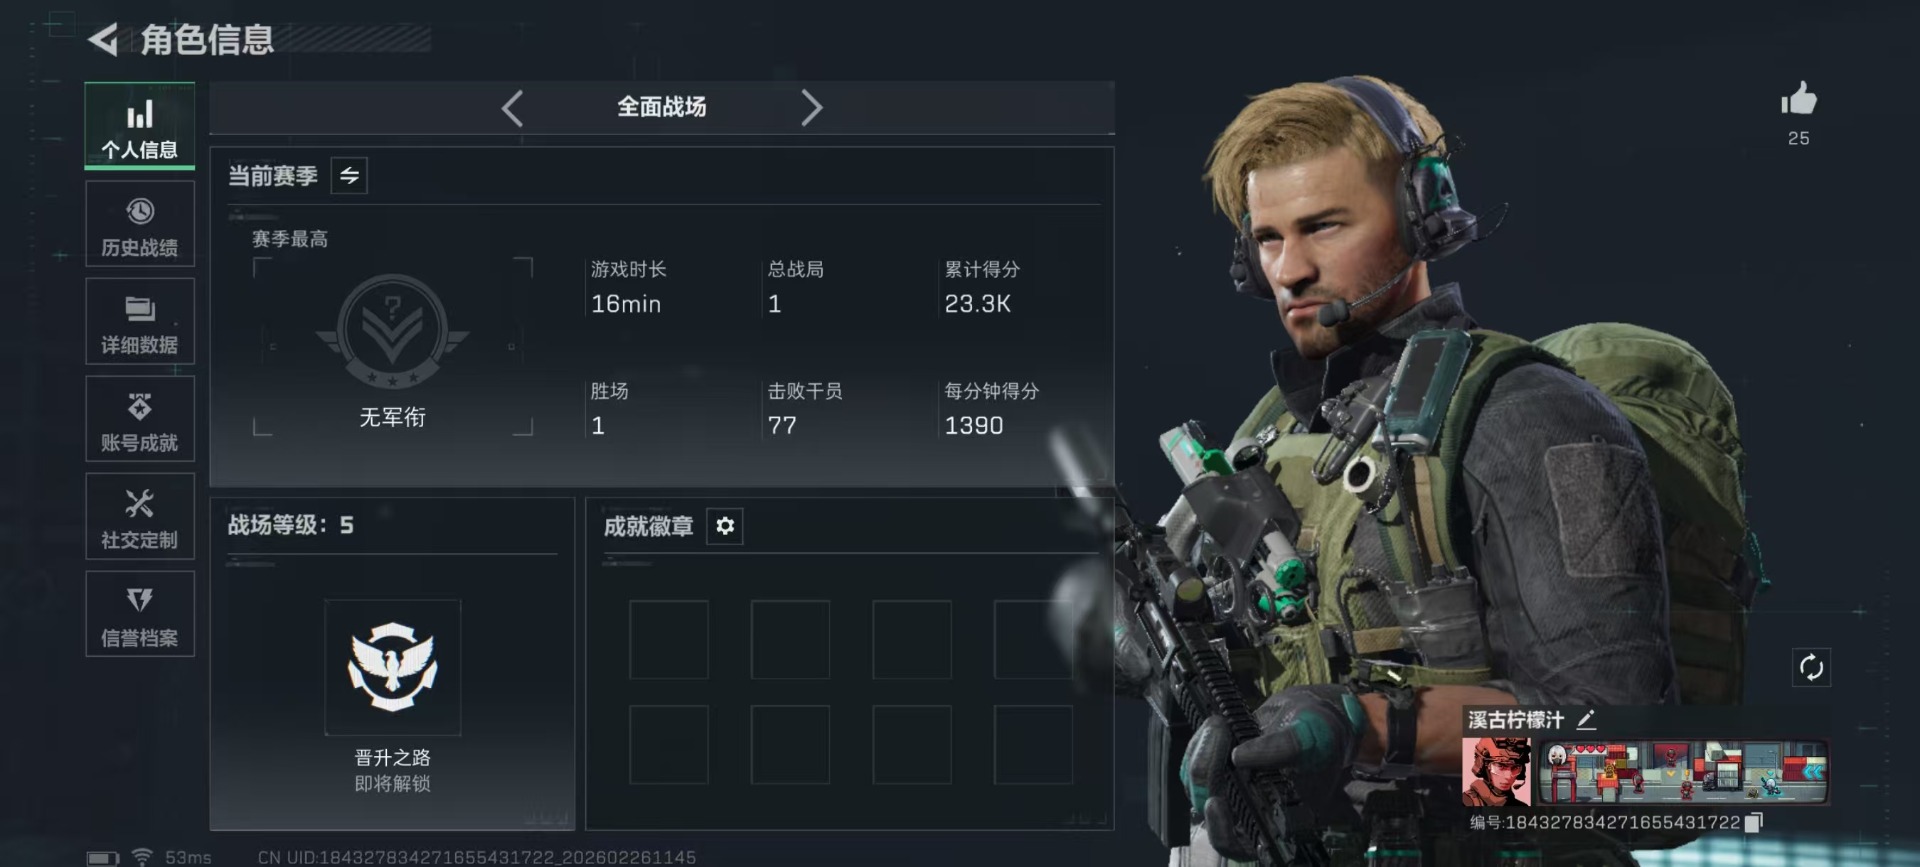Click the 无军衔 rank badge emblem
This screenshot has width=1920, height=867.
(392, 332)
